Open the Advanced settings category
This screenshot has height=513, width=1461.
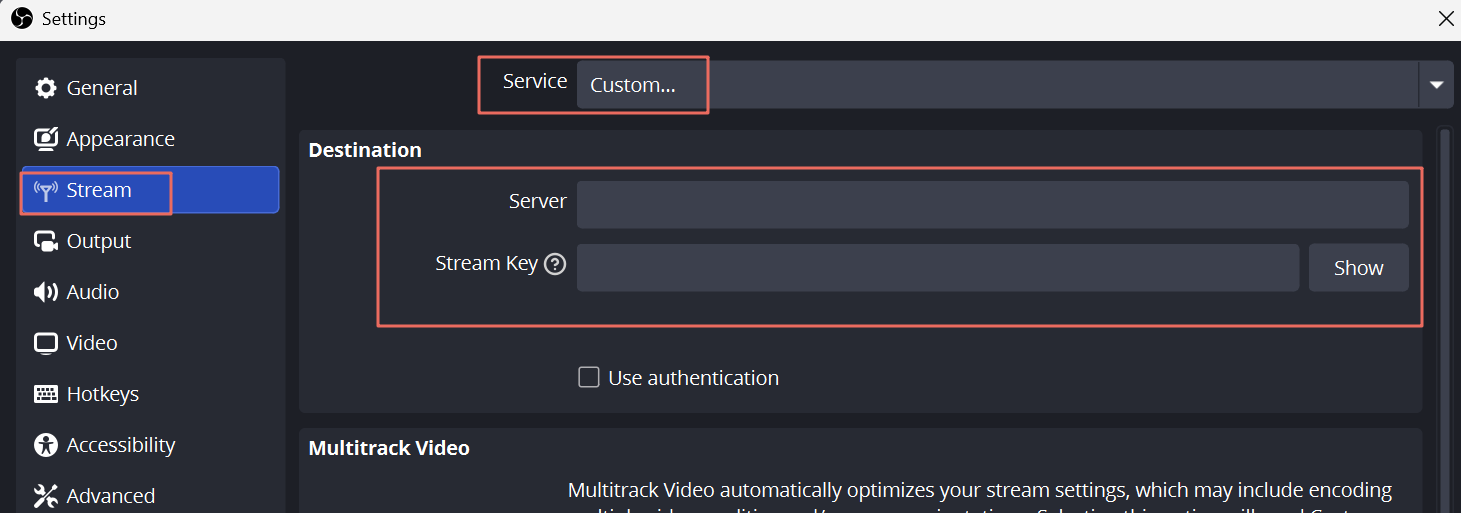(150, 495)
